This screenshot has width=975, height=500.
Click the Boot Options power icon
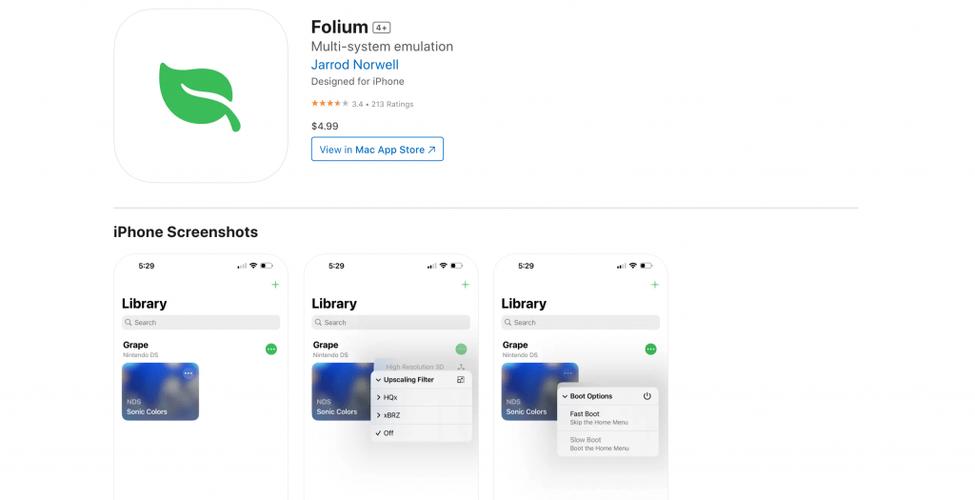[x=647, y=396]
